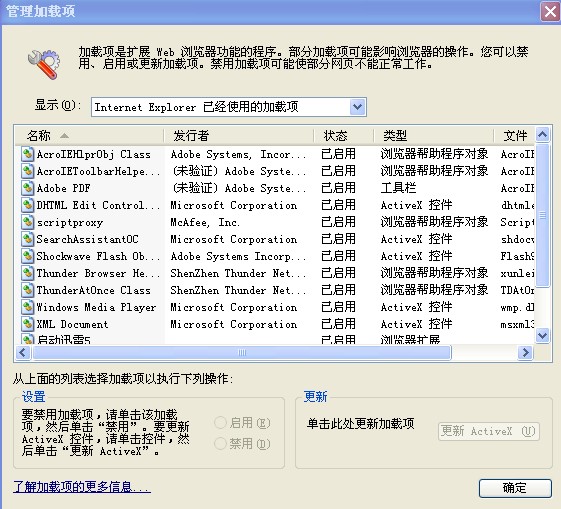Select the SearchAssistantOC add-on name
561x509 pixels.
87,239
